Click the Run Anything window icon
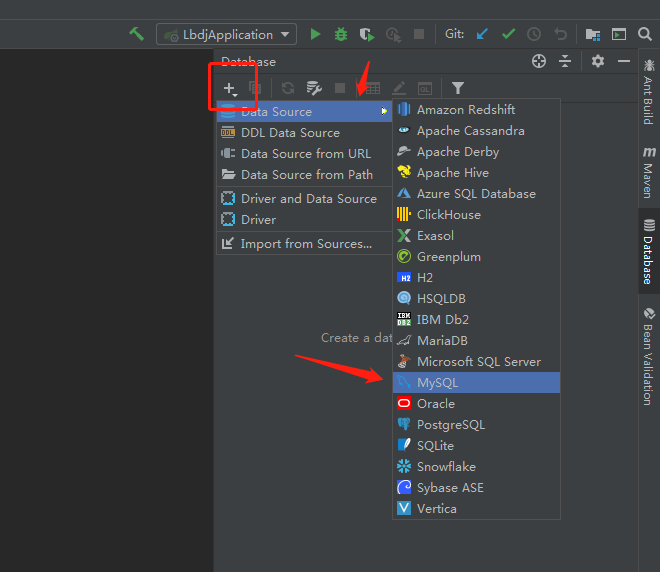 (619, 34)
